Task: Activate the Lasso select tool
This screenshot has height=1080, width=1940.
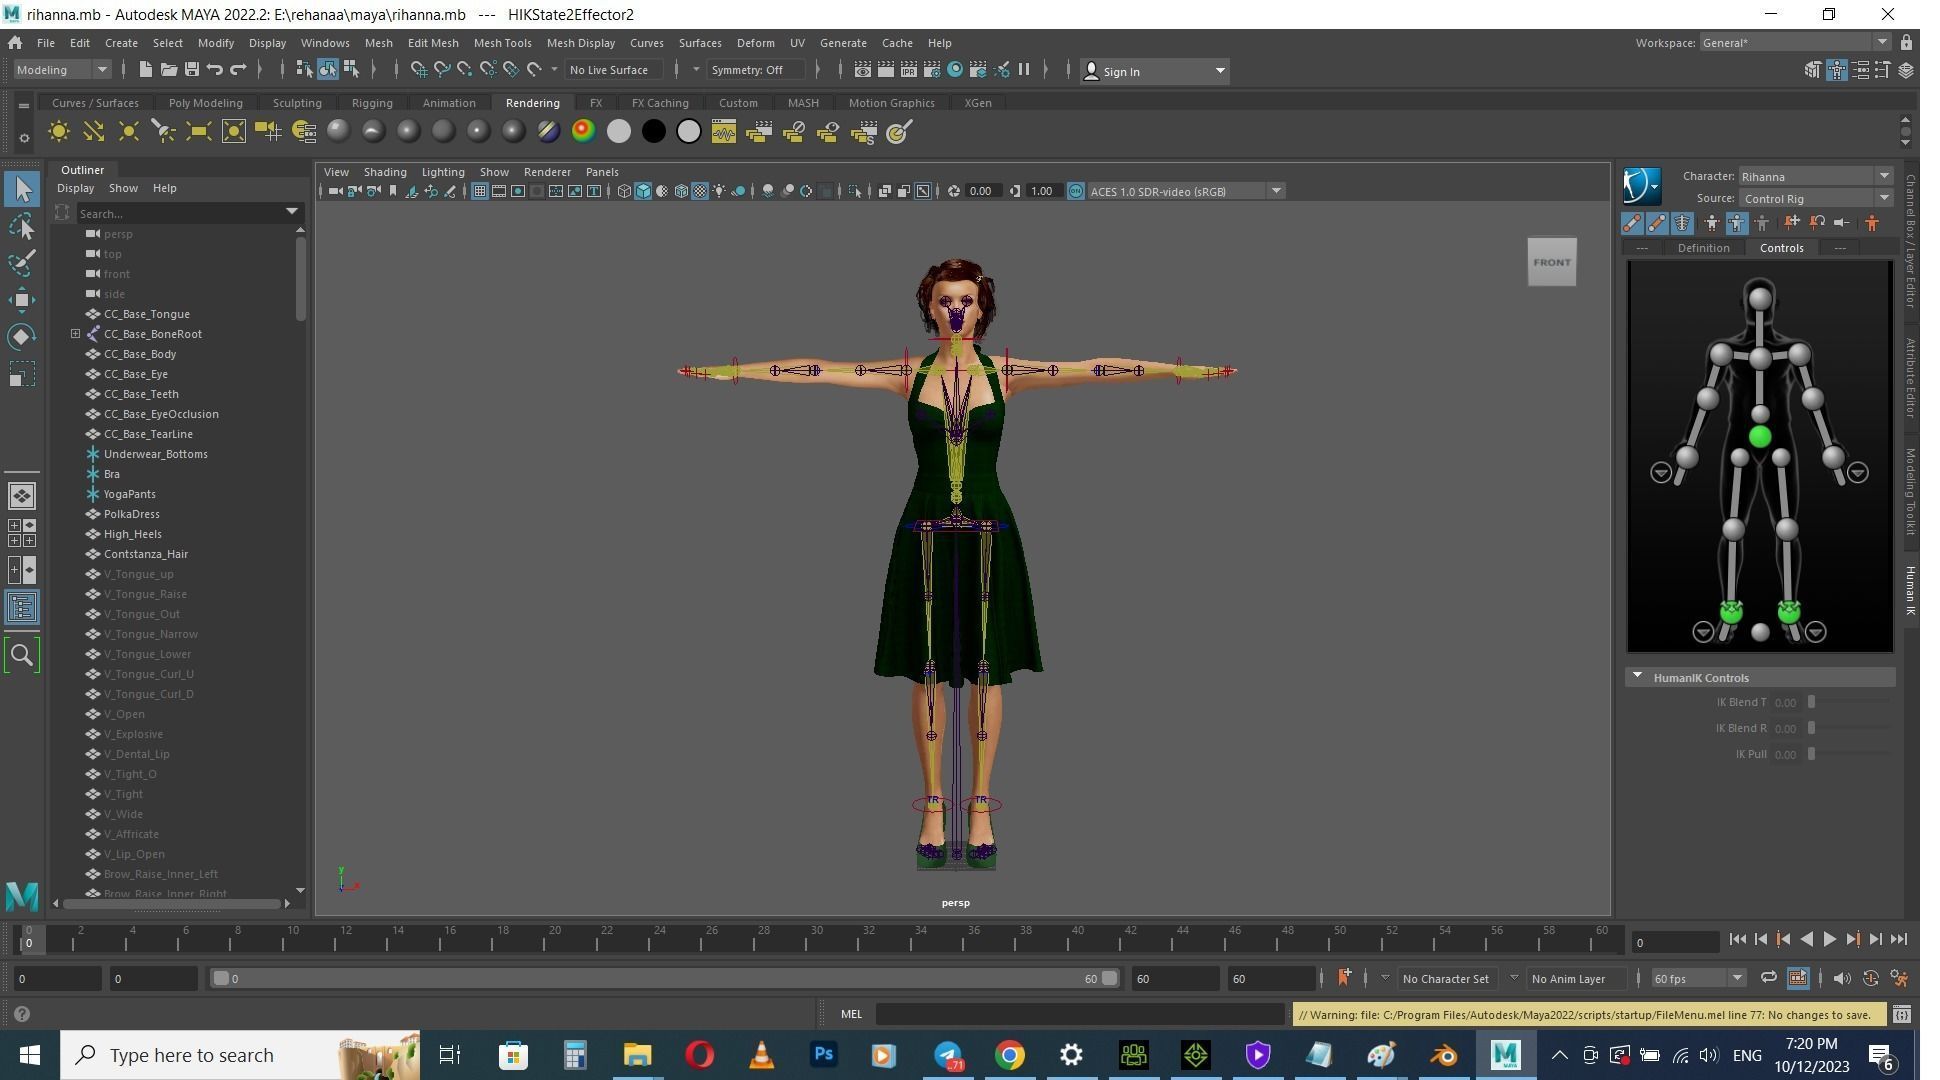Action: 22,227
